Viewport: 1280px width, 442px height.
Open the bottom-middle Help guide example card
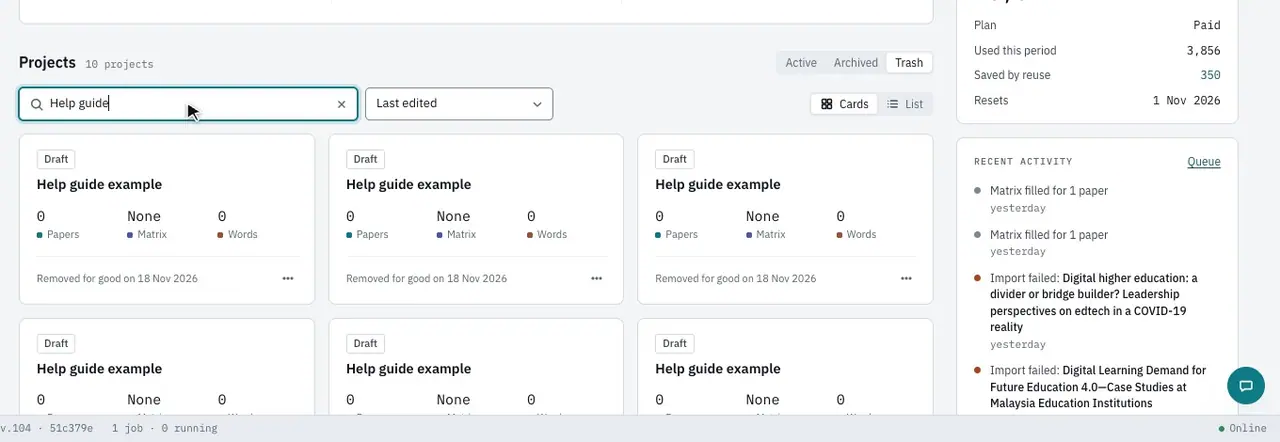coord(476,367)
